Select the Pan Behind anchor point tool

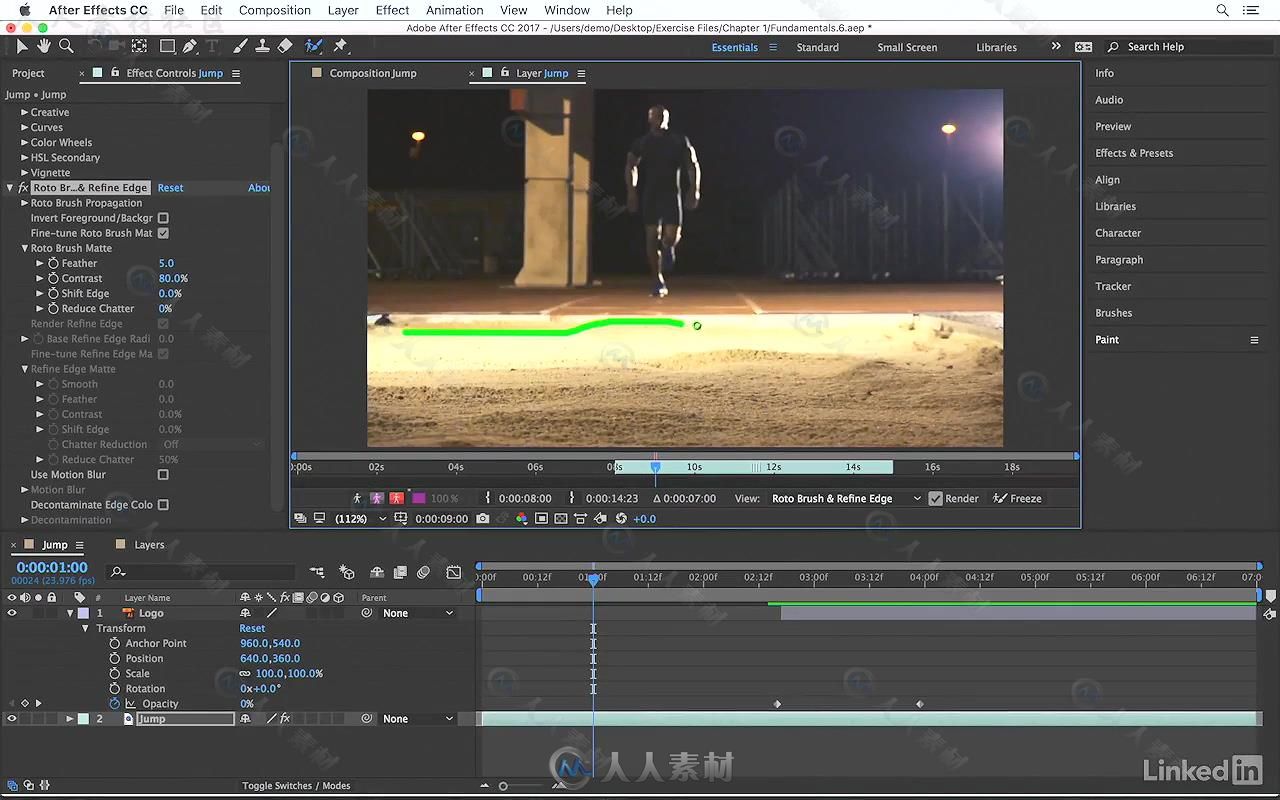139,46
